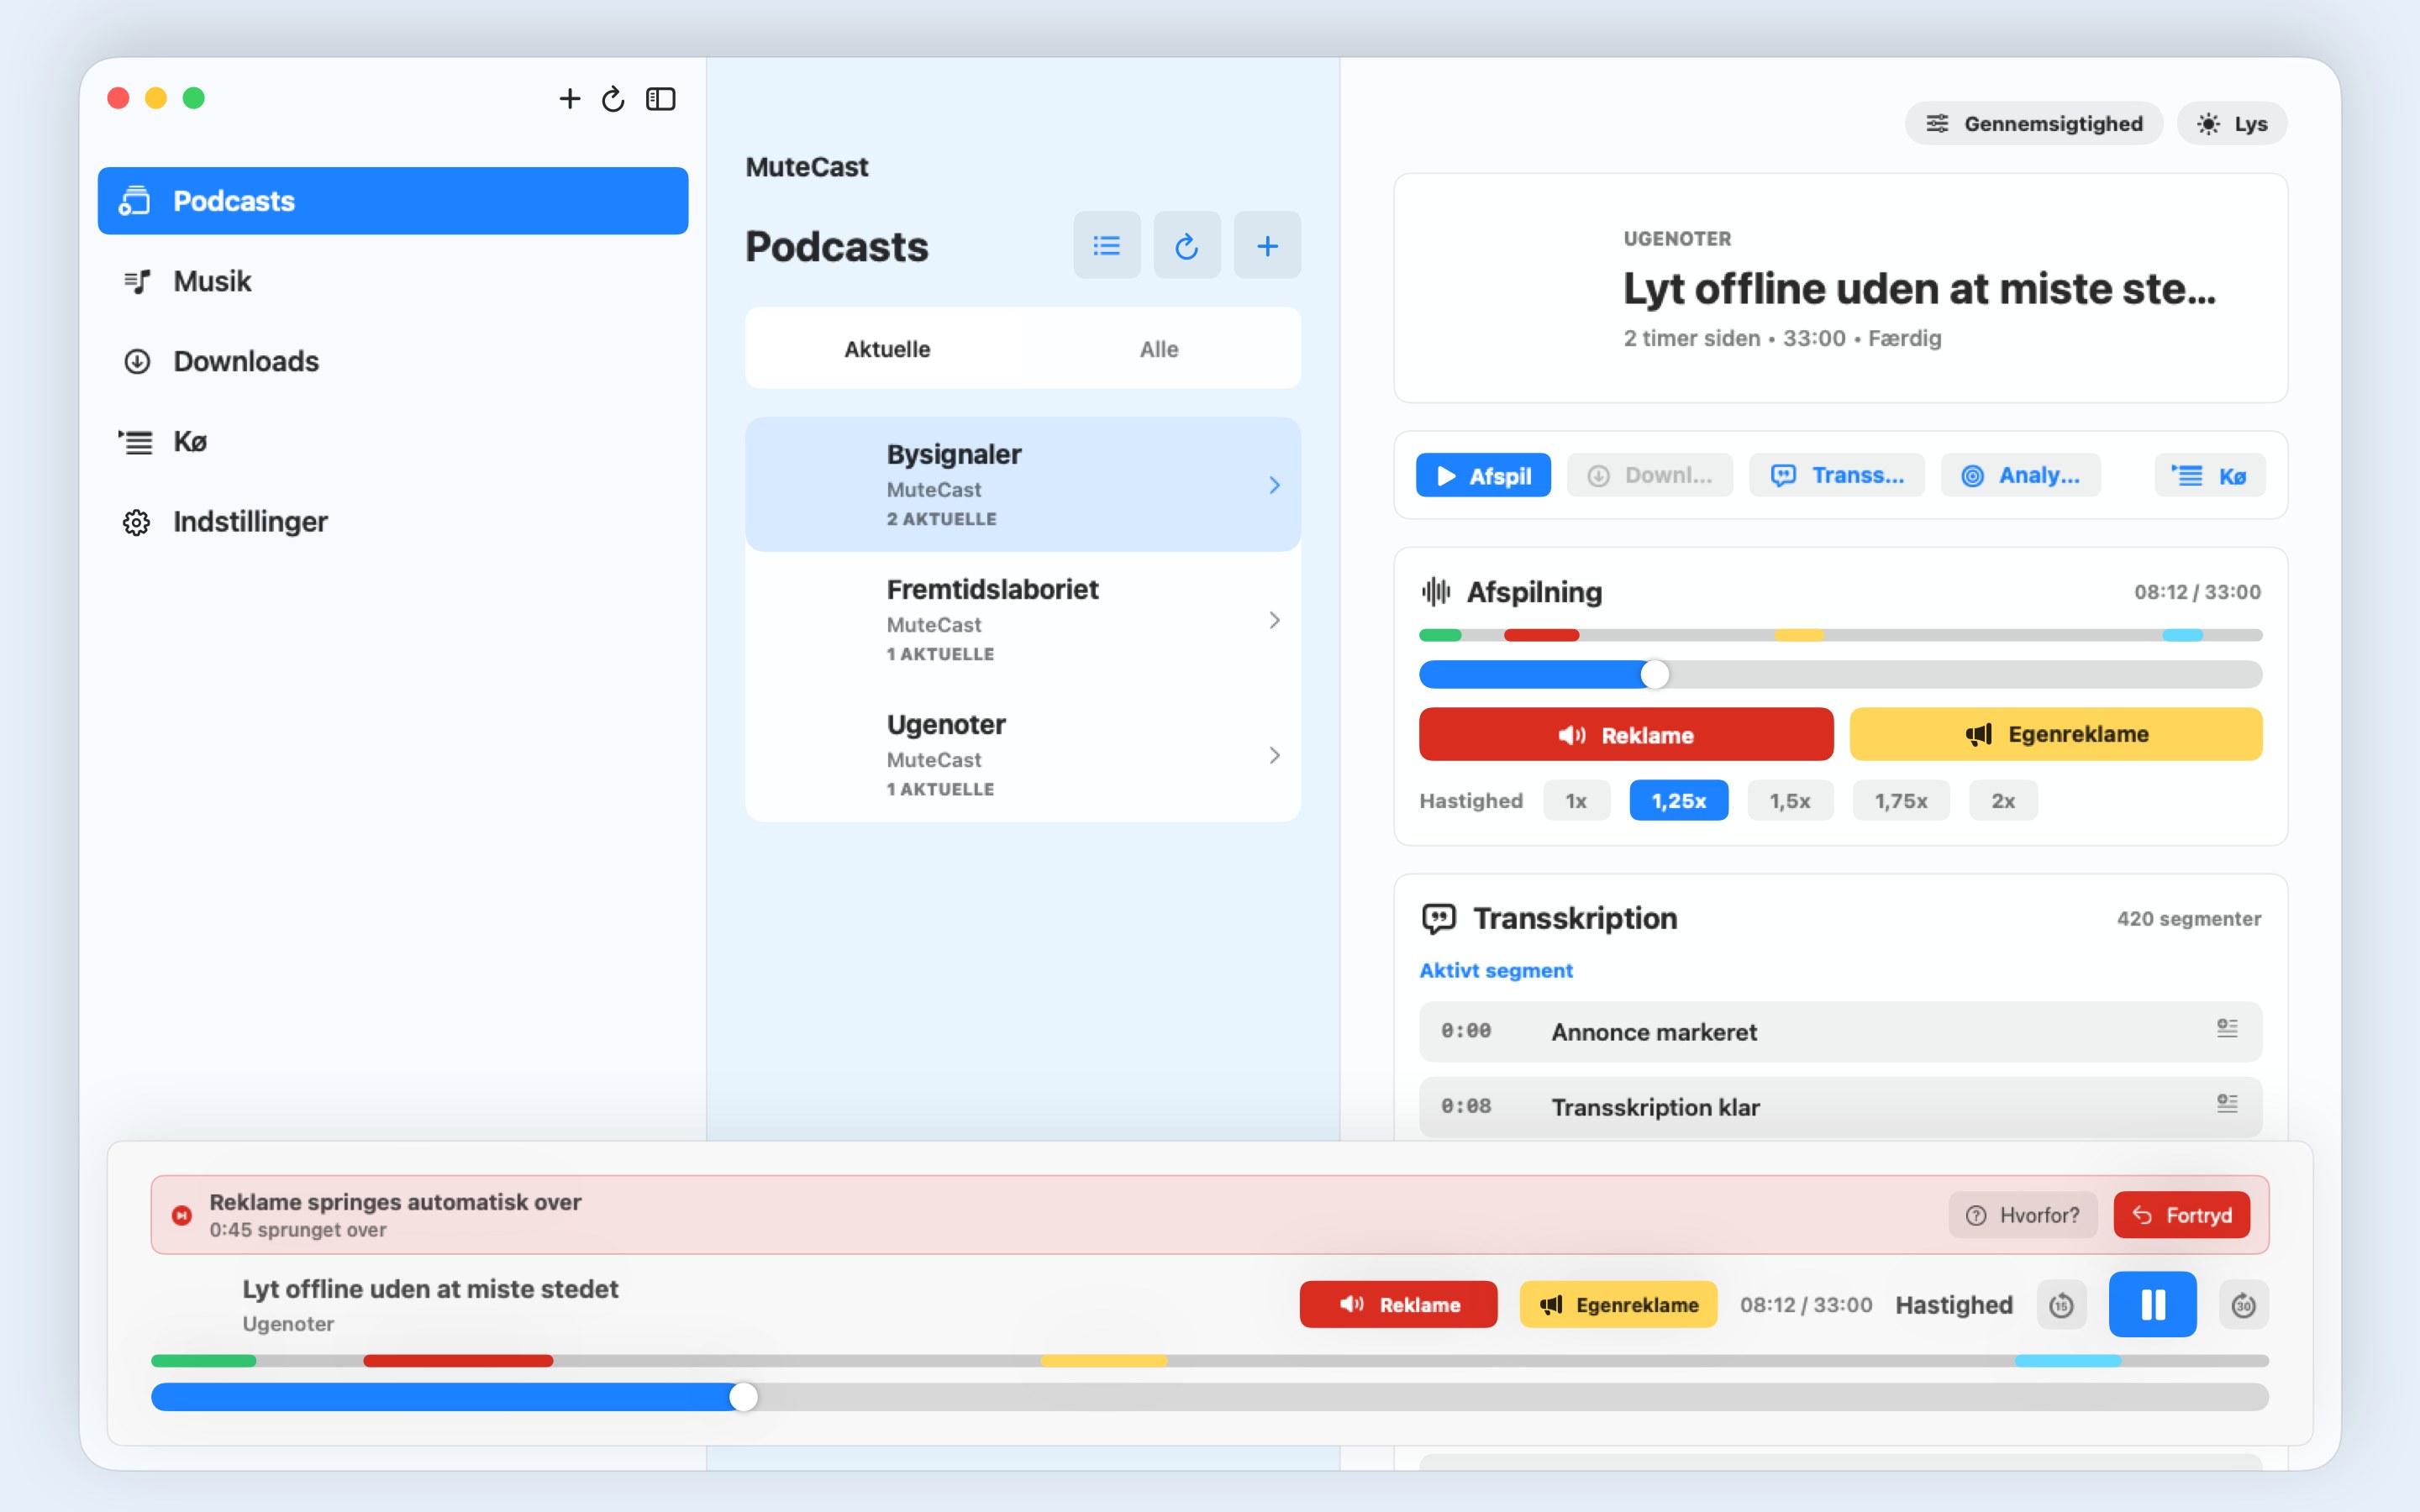2420x1512 pixels.
Task: Expand the Fremtidslaboriet podcast chevron
Action: point(1274,620)
